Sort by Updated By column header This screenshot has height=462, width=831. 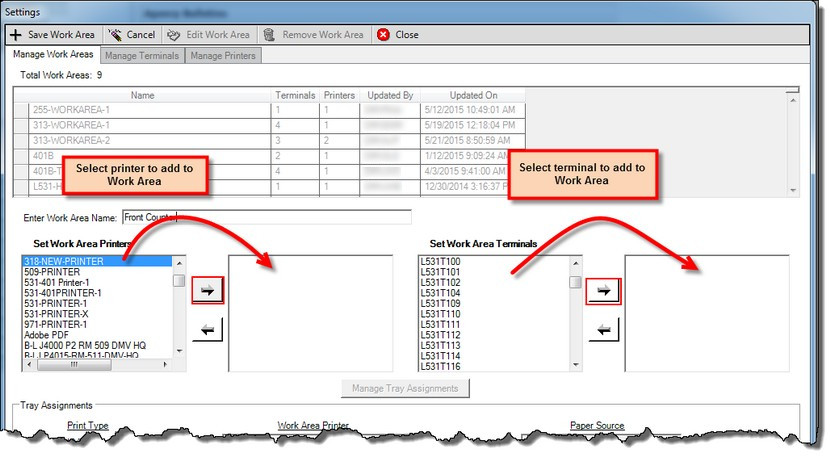tap(390, 95)
